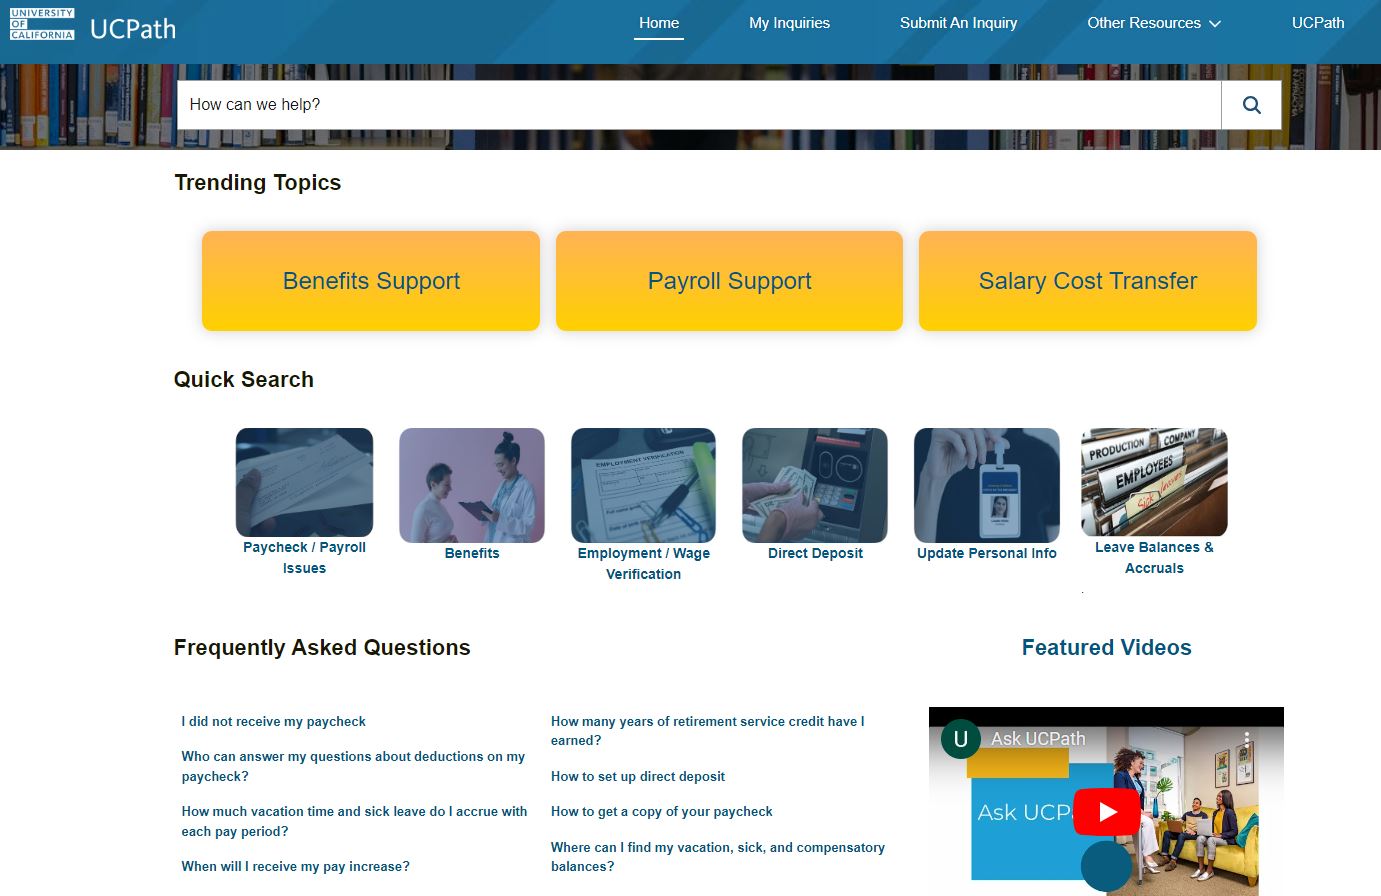Click the Quick Search heading
Viewport: 1381px width, 896px height.
click(x=243, y=379)
